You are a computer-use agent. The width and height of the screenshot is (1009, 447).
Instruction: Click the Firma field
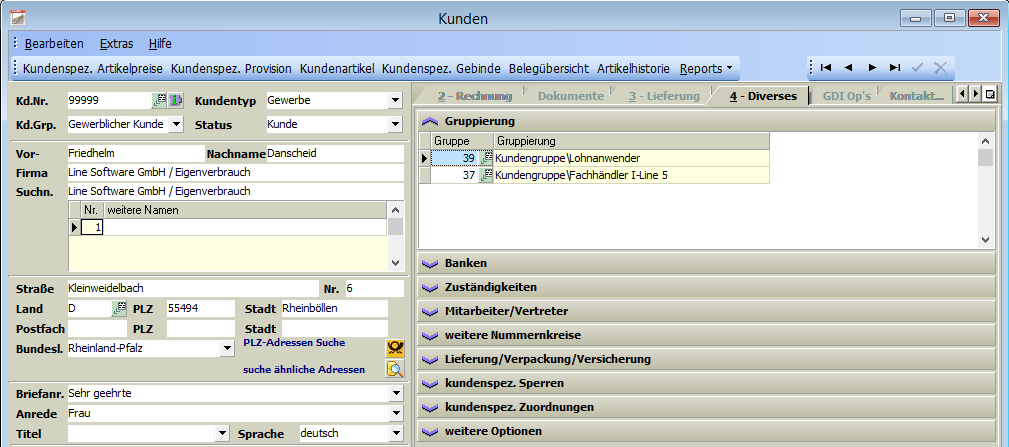[236, 173]
